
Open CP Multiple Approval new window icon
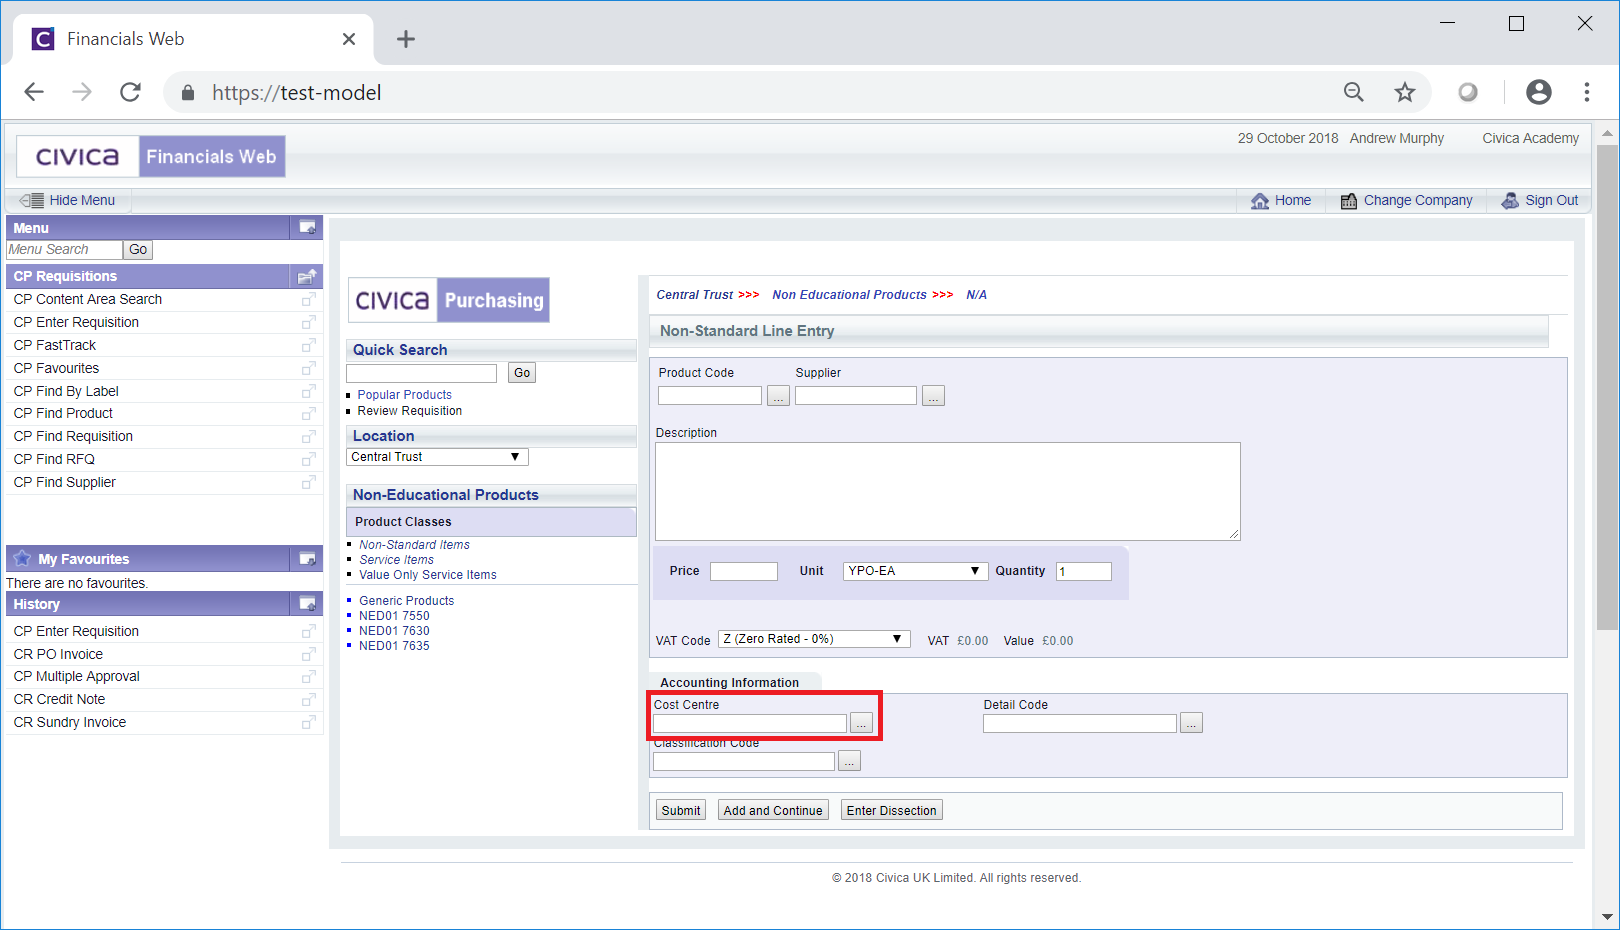pos(308,676)
